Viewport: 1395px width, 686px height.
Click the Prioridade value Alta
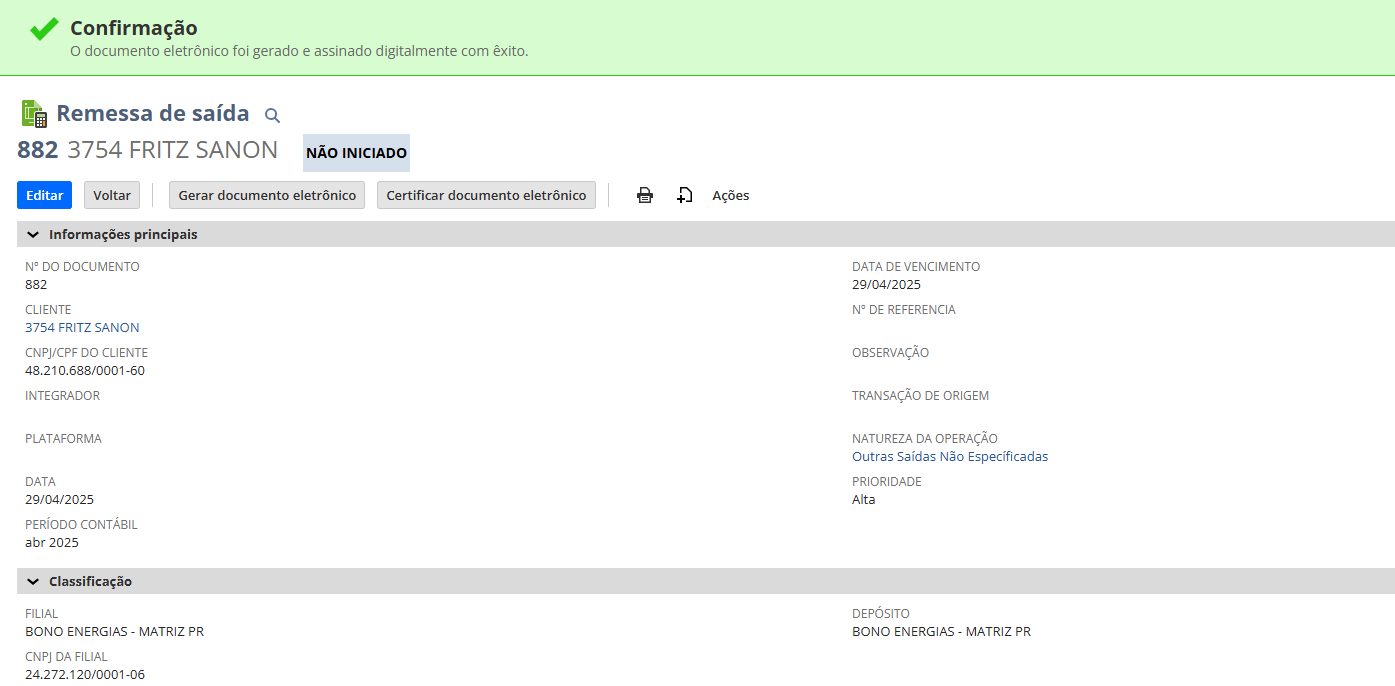pos(863,499)
